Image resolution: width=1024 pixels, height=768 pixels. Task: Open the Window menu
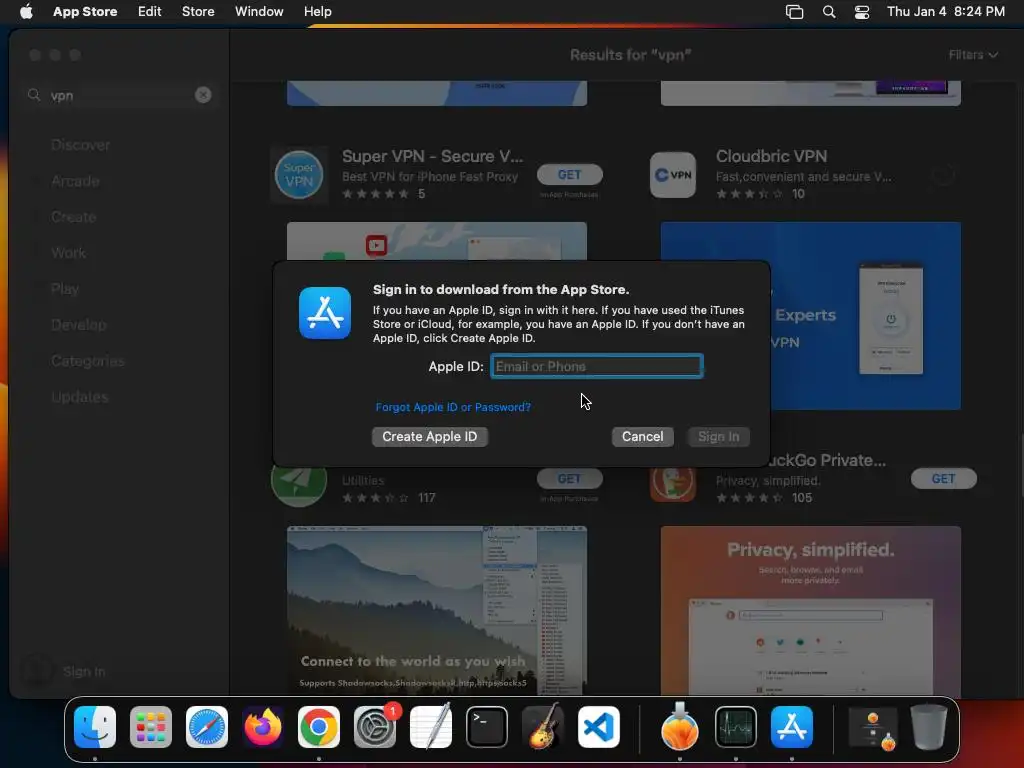point(259,11)
